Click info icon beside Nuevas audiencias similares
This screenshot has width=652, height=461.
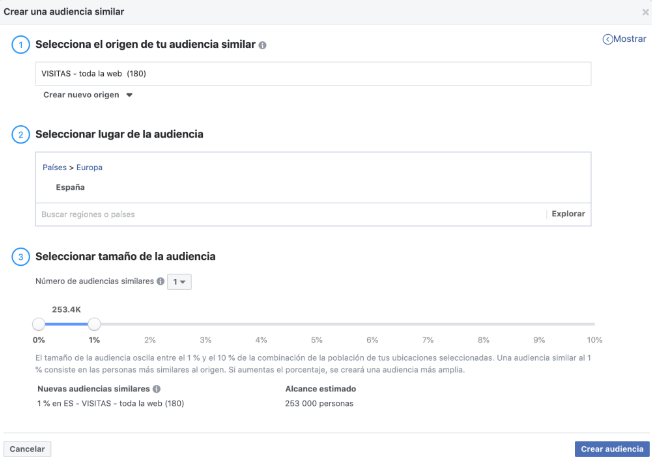coord(157,389)
